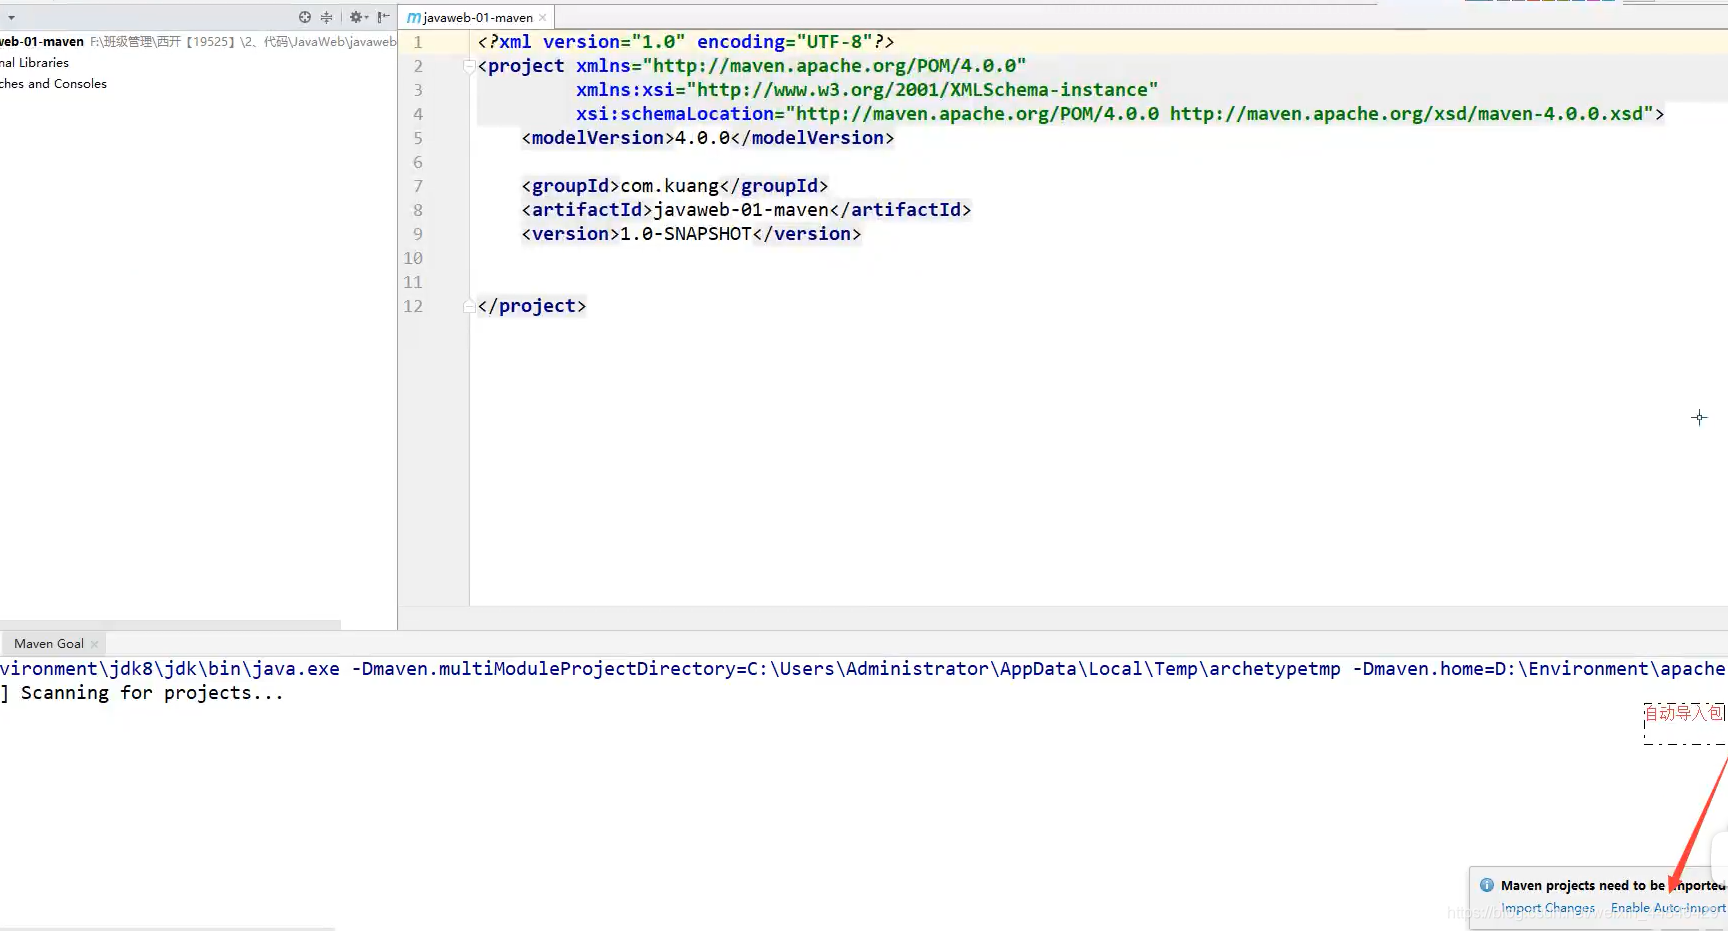Click the xsi:schemaLocation attribute

pos(1115,114)
